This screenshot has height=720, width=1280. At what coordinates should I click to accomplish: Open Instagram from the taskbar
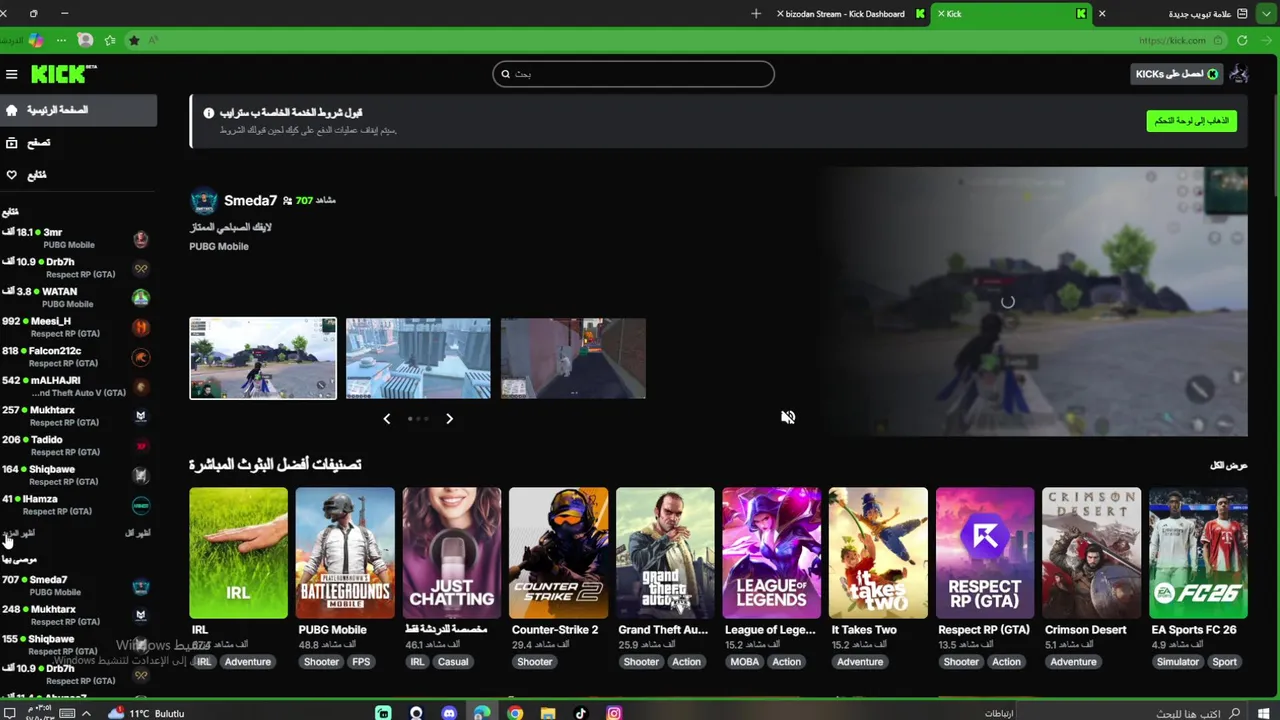coord(614,713)
